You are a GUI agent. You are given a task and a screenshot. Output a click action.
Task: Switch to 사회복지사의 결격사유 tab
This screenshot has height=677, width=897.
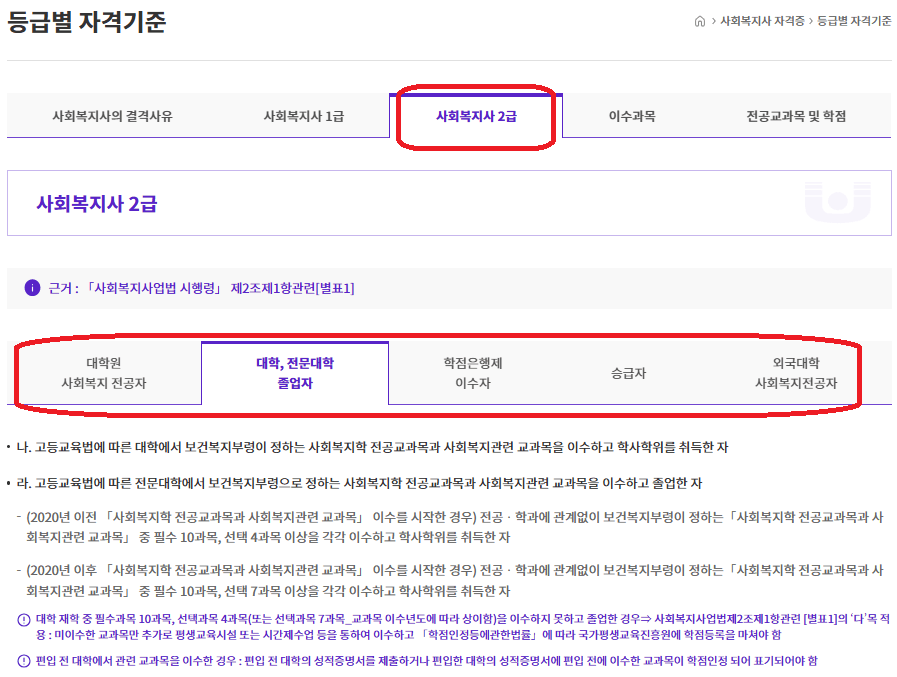click(x=112, y=116)
